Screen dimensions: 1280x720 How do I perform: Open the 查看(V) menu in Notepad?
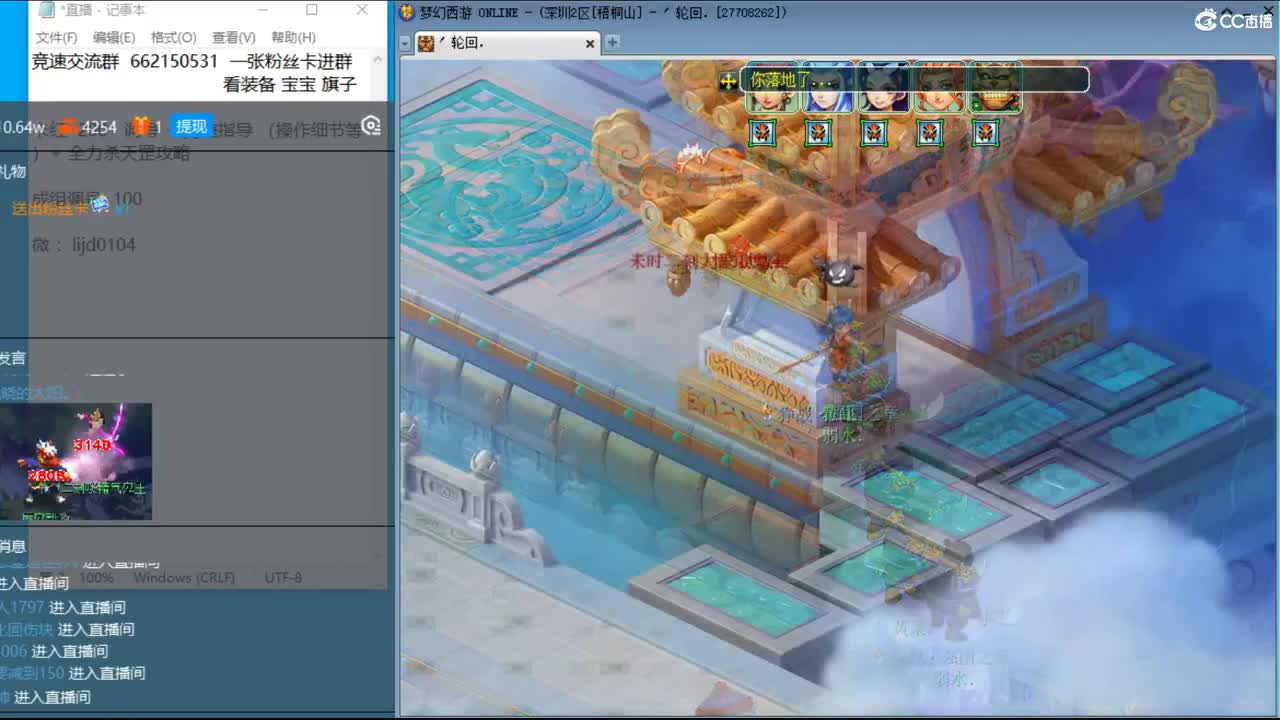tap(233, 37)
